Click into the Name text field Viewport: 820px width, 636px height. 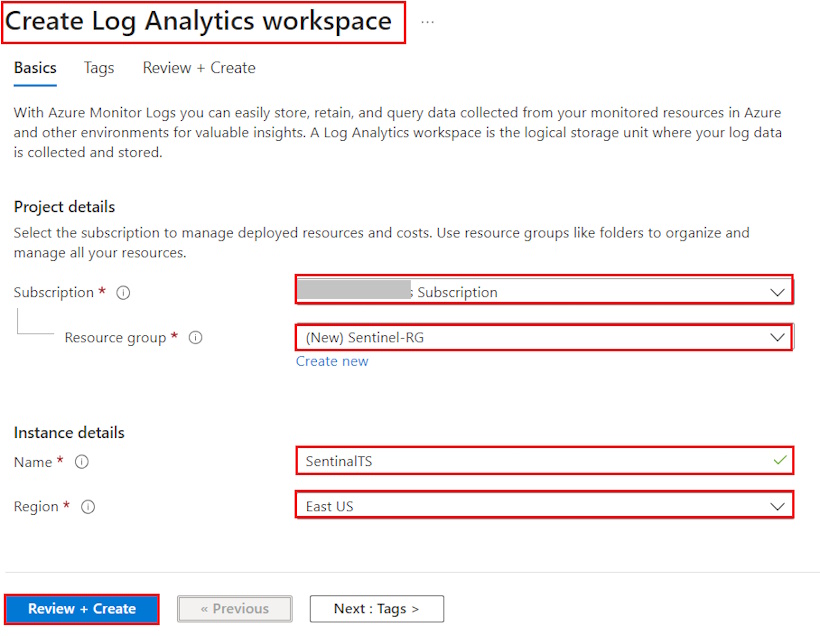[530, 461]
